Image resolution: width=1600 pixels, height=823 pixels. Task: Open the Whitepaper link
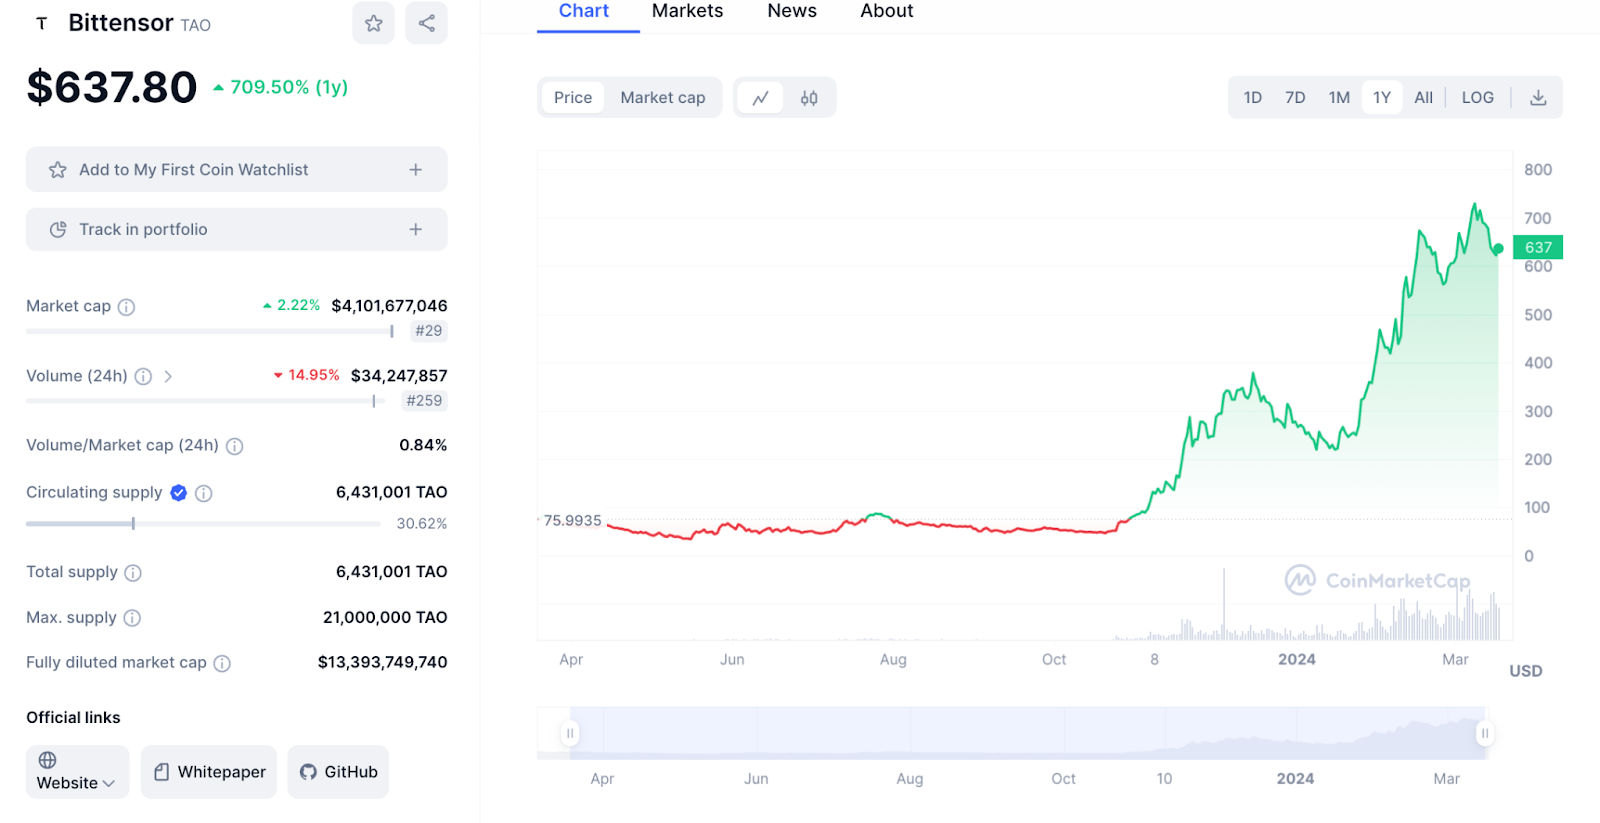pos(209,772)
